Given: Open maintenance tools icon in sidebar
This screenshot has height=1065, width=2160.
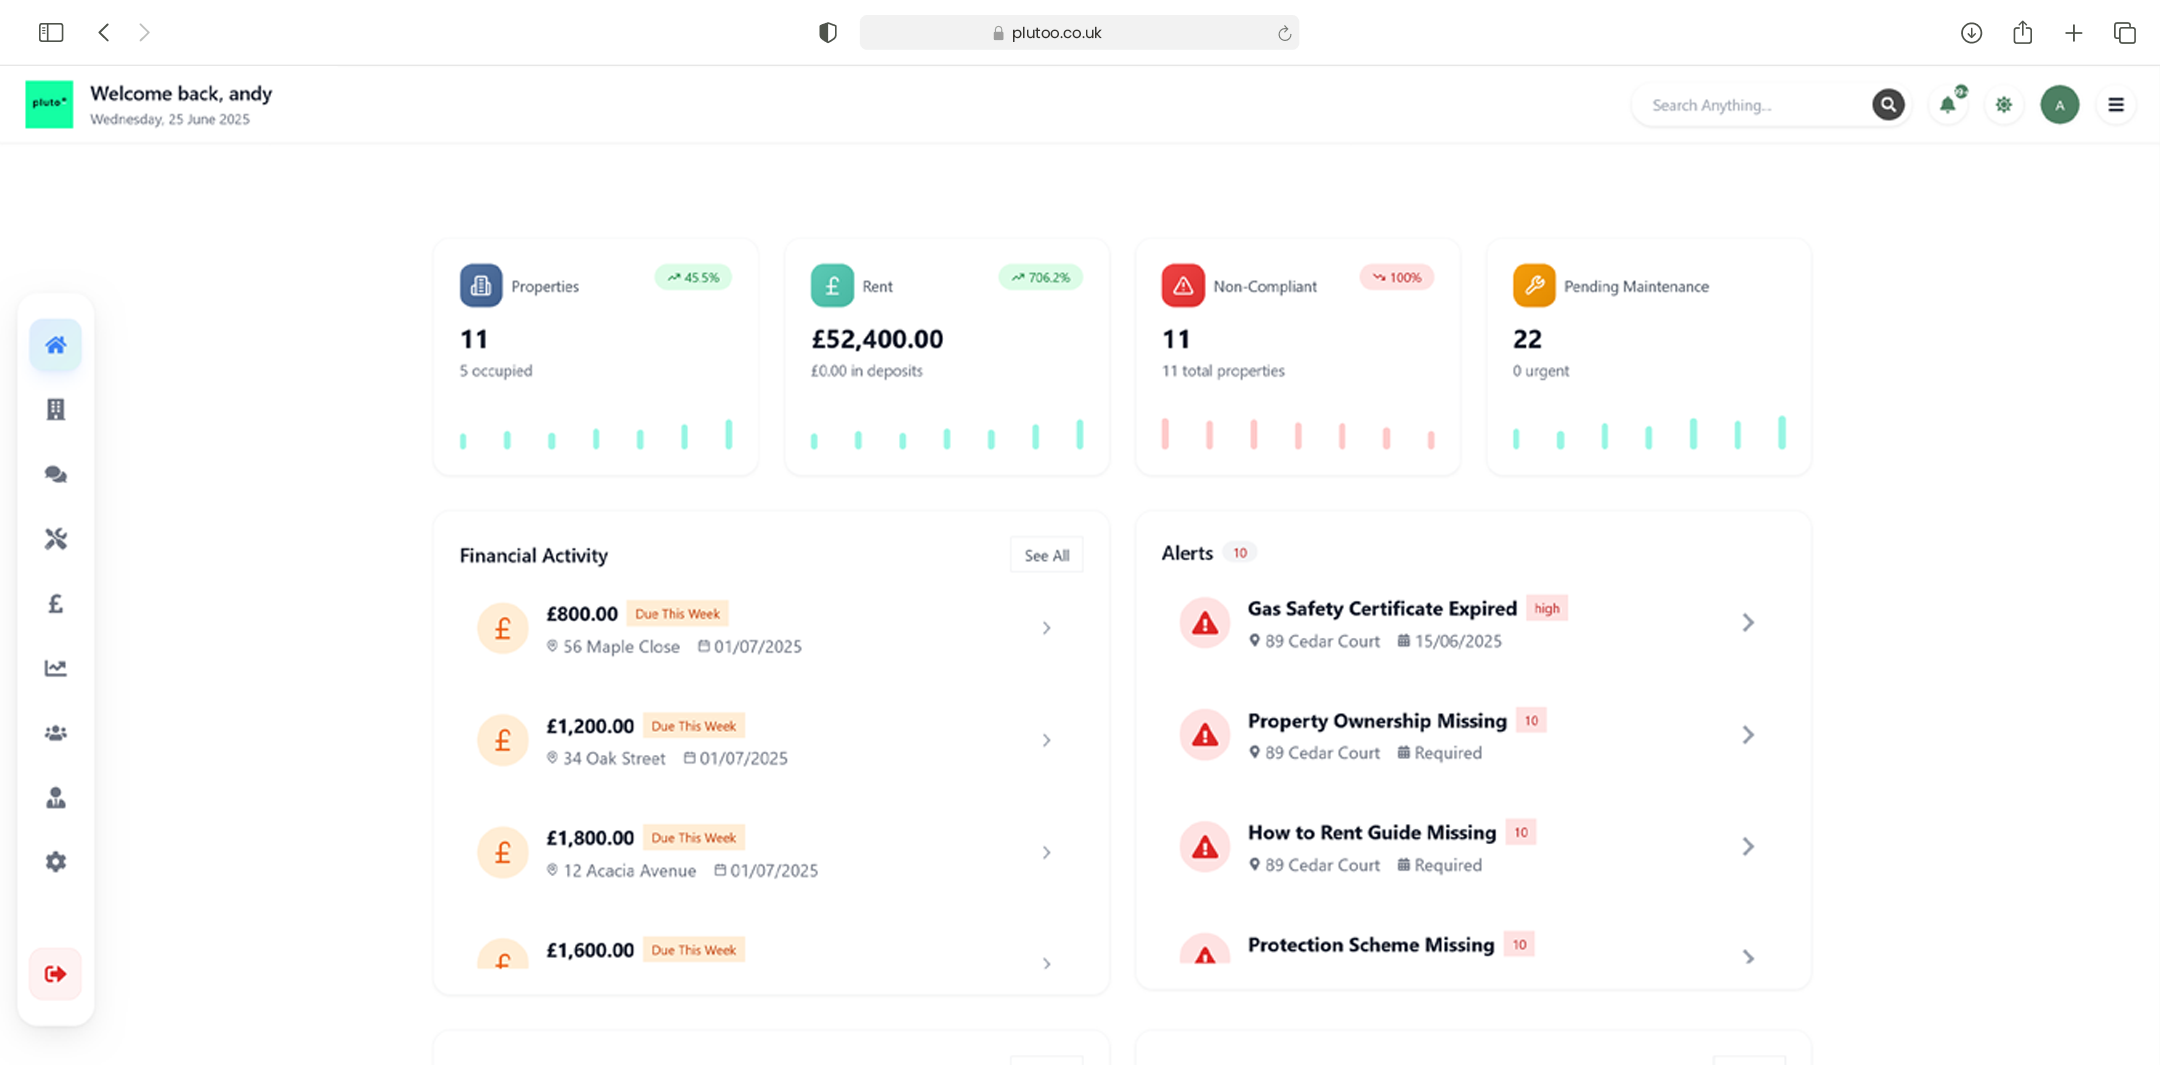Looking at the screenshot, I should [56, 539].
